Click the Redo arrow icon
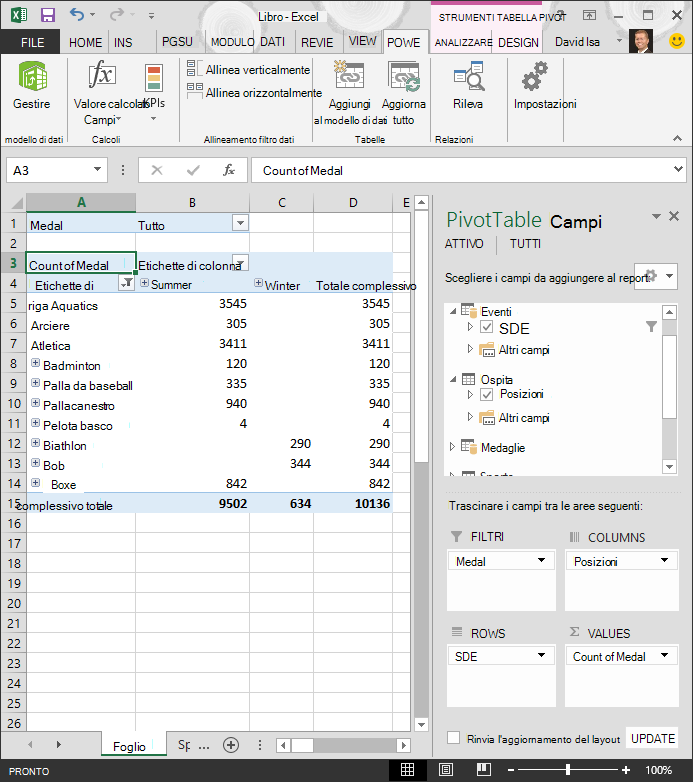Viewport: 693px width, 782px height. [117, 14]
